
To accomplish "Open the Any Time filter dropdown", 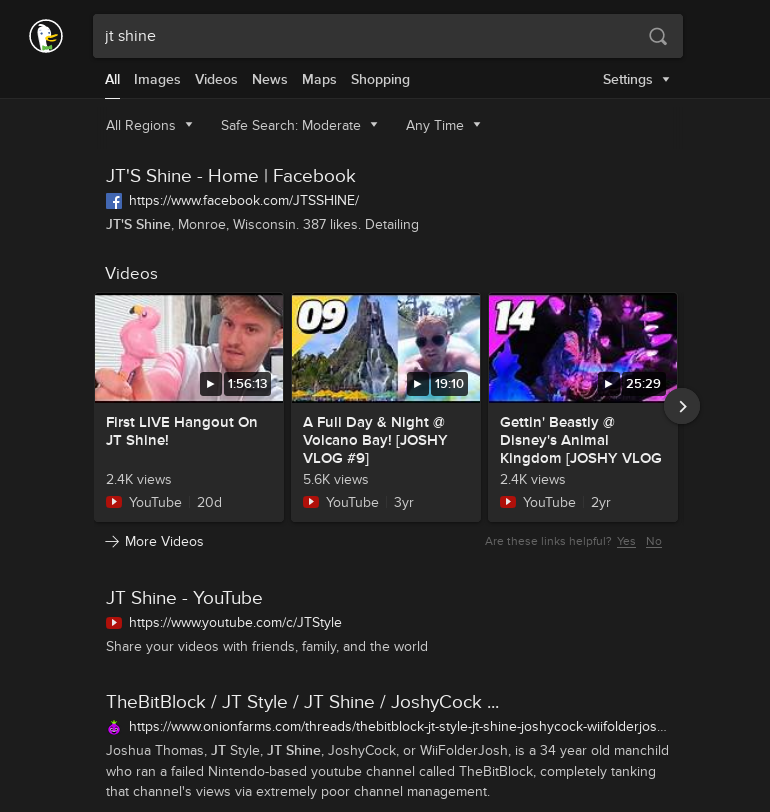I will coord(443,125).
